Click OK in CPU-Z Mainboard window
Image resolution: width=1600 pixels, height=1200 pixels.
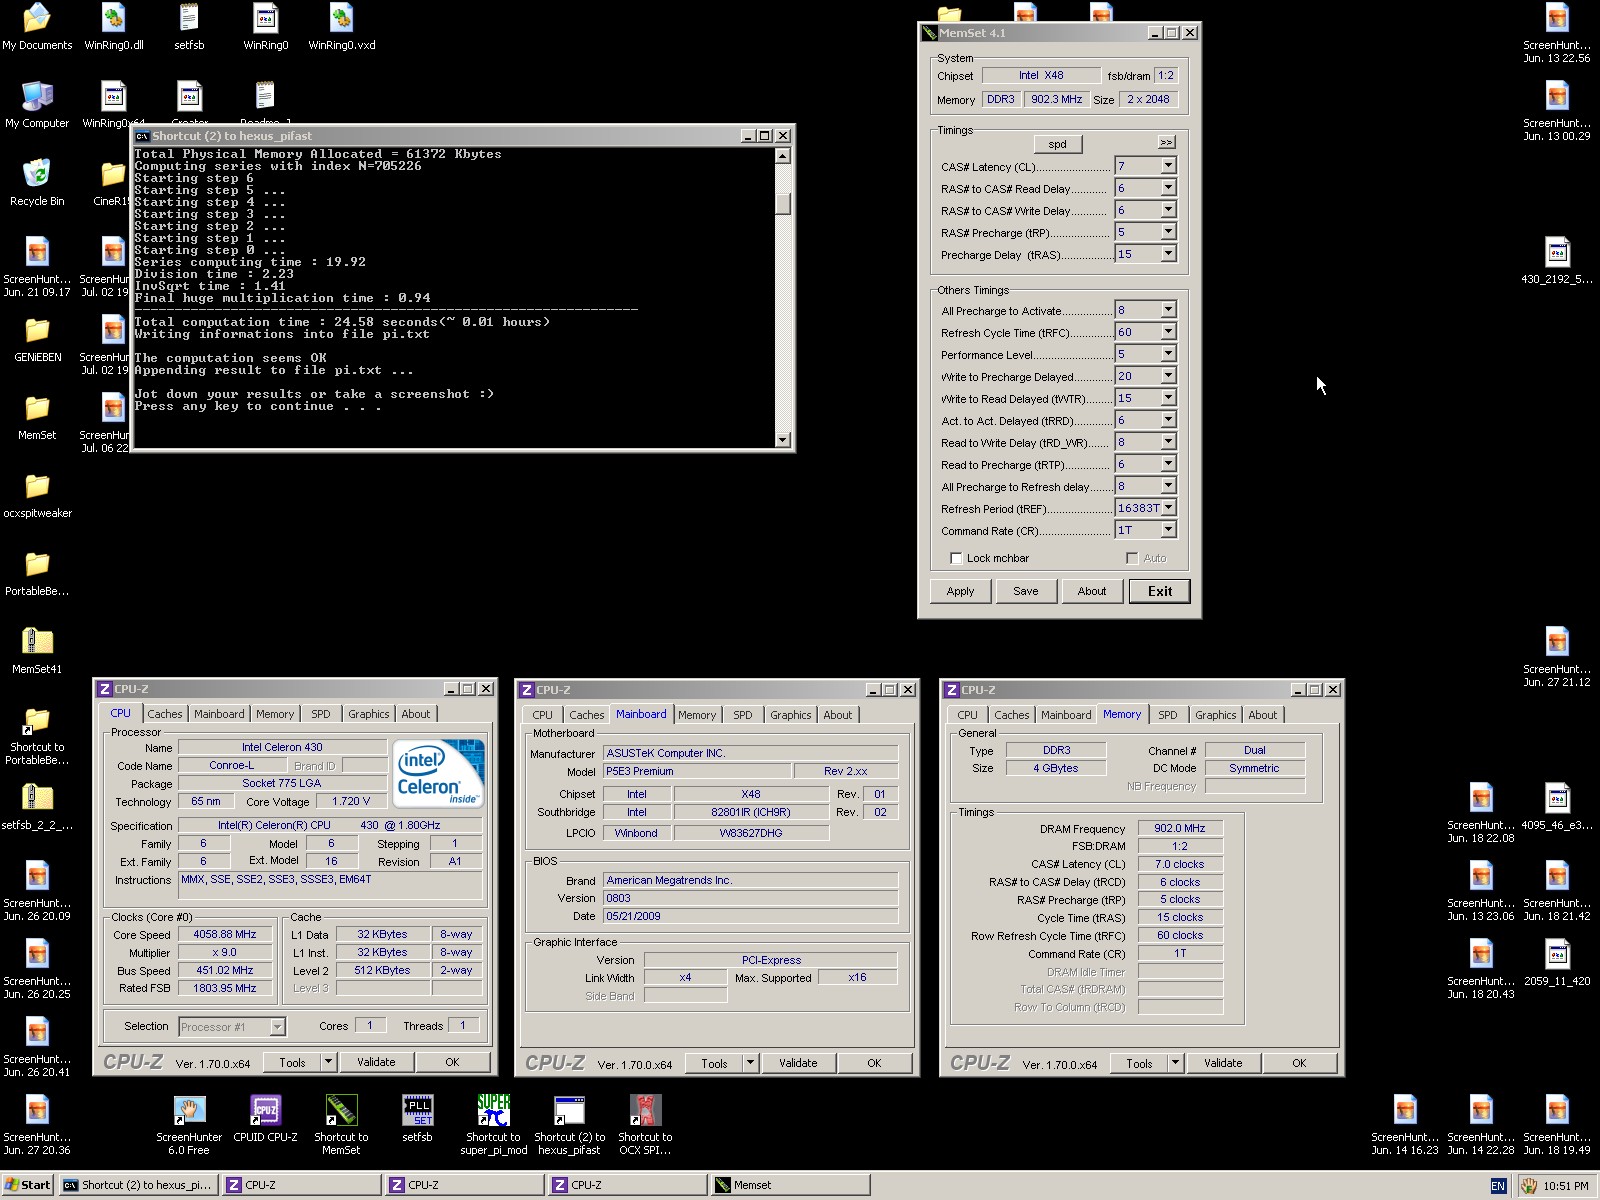tap(874, 1063)
